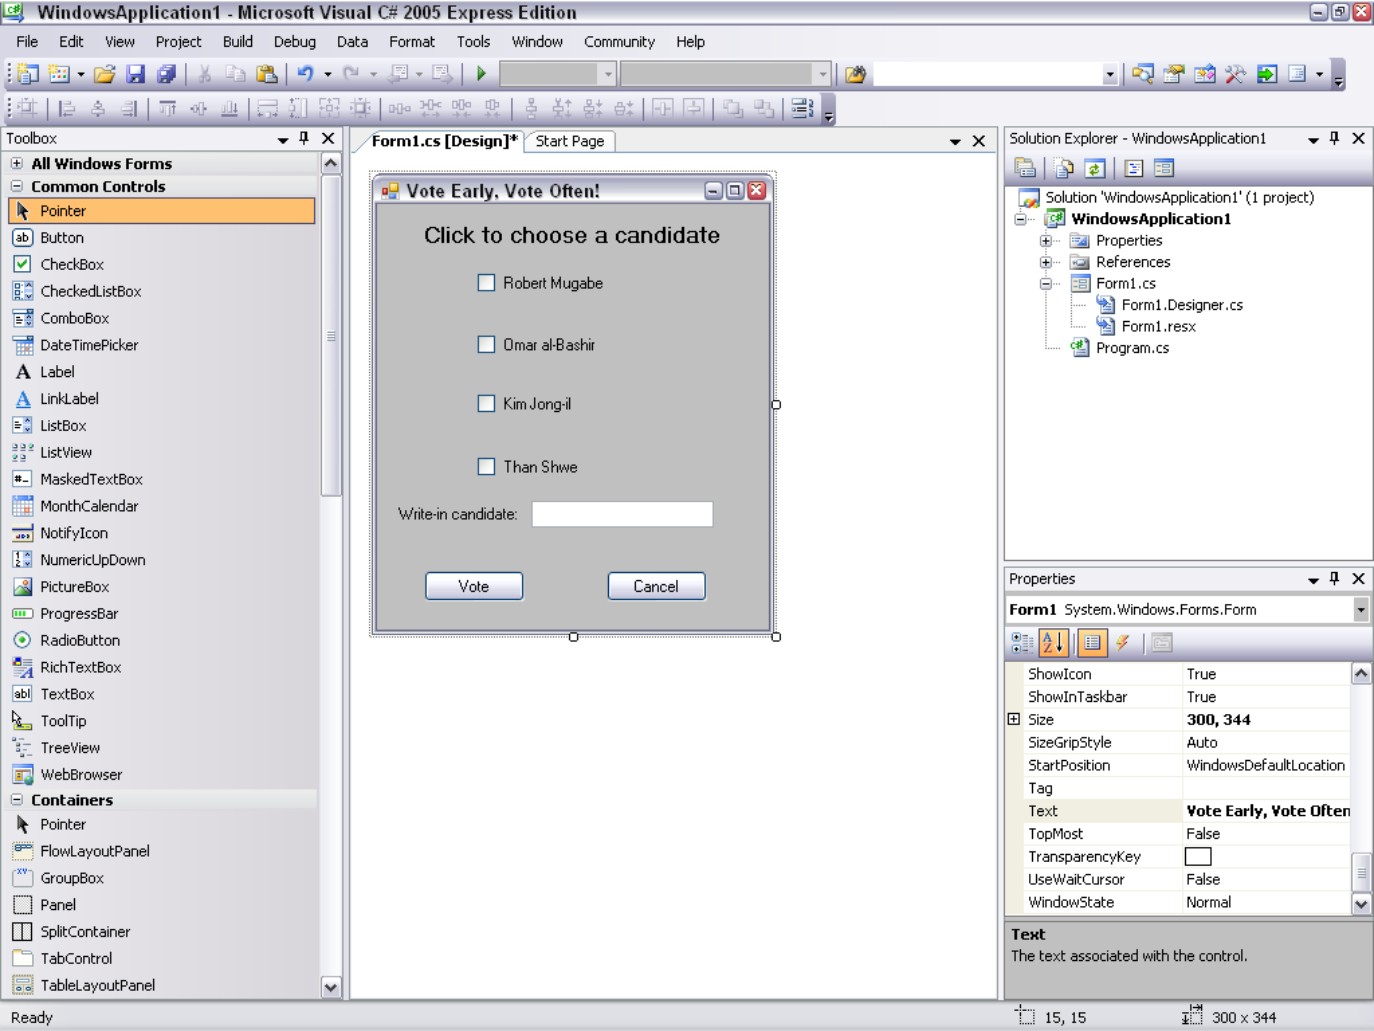Image resolution: width=1374 pixels, height=1031 pixels.
Task: Open the Undo history dropdown arrow
Action: 327,74
